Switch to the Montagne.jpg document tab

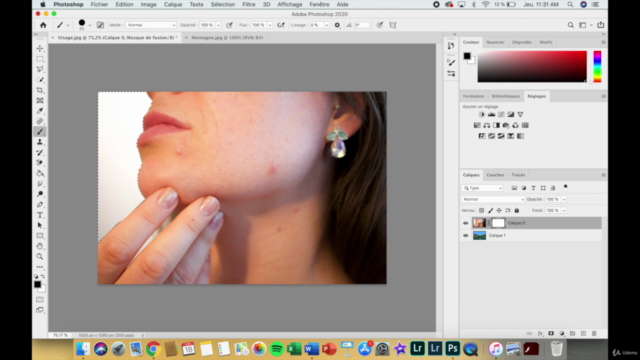click(227, 38)
